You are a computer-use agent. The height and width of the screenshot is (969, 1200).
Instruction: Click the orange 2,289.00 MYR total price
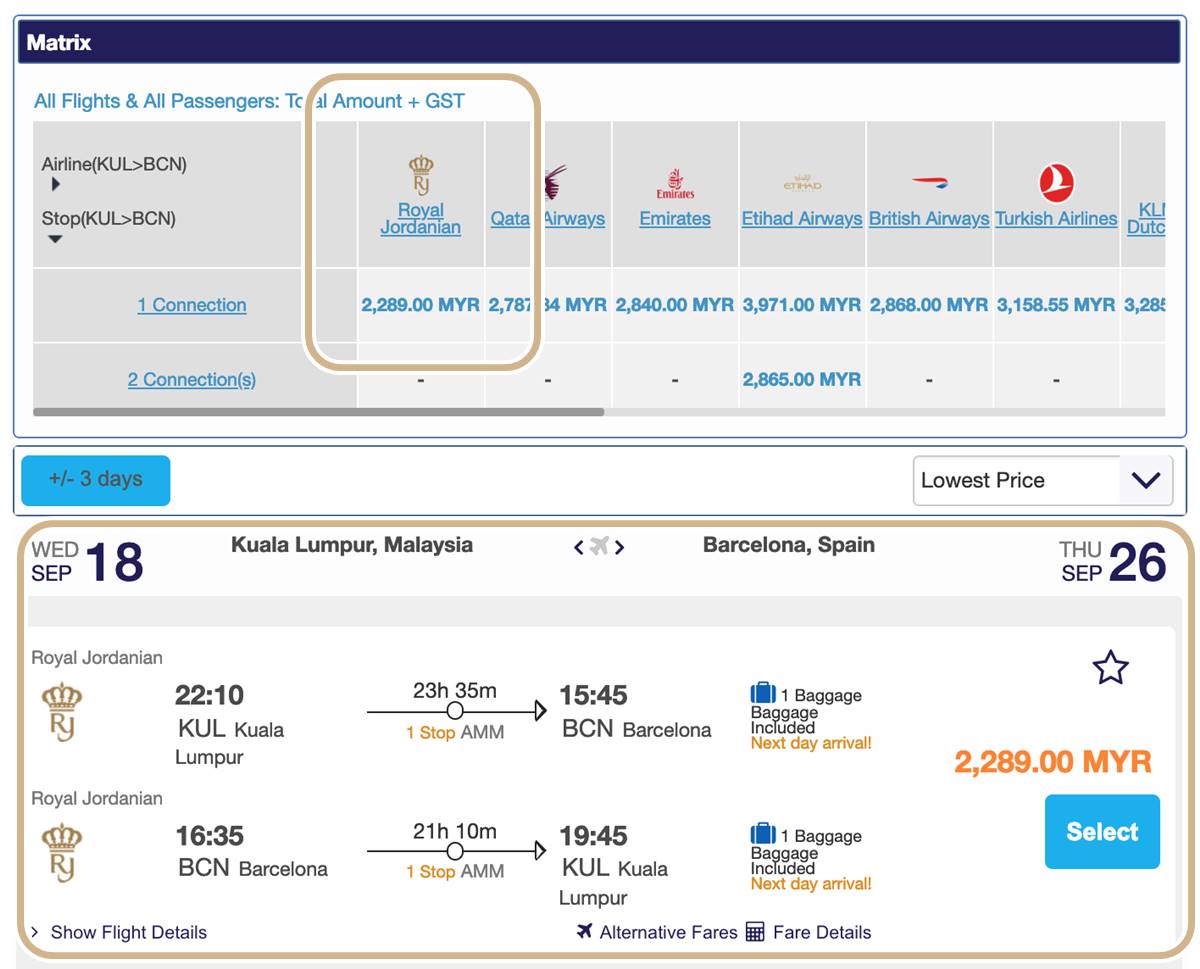coord(1053,762)
